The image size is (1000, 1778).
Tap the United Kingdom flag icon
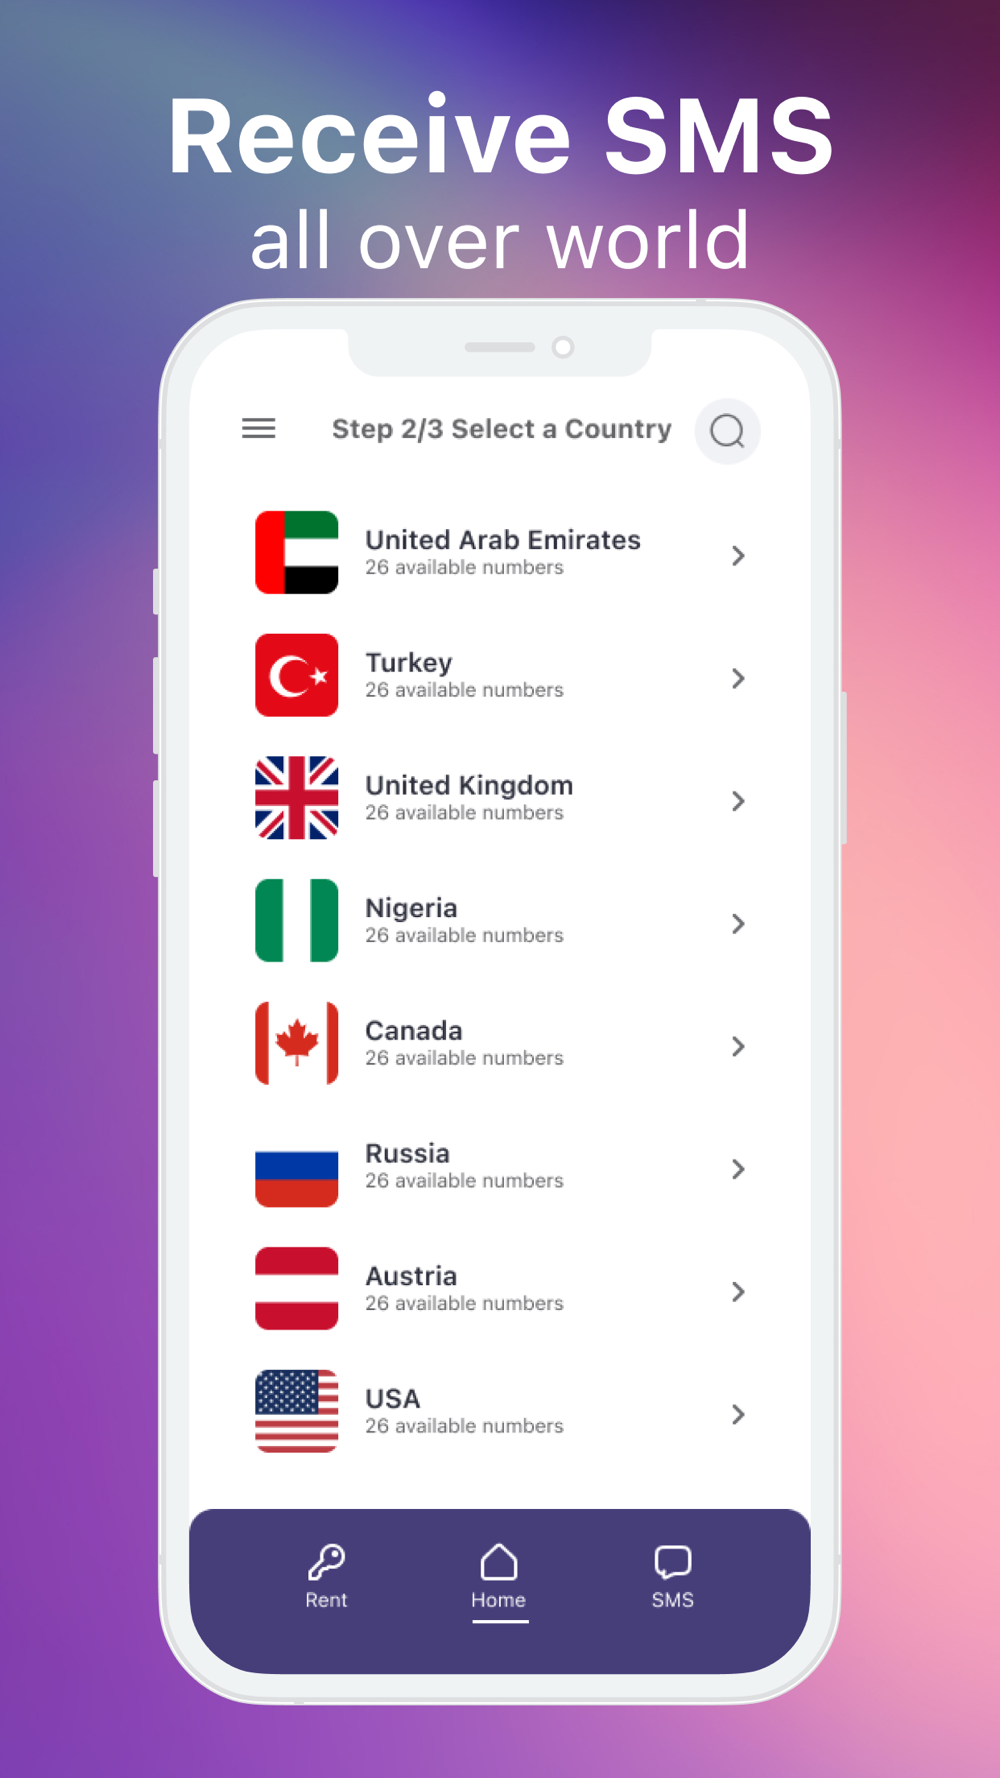[x=297, y=798]
